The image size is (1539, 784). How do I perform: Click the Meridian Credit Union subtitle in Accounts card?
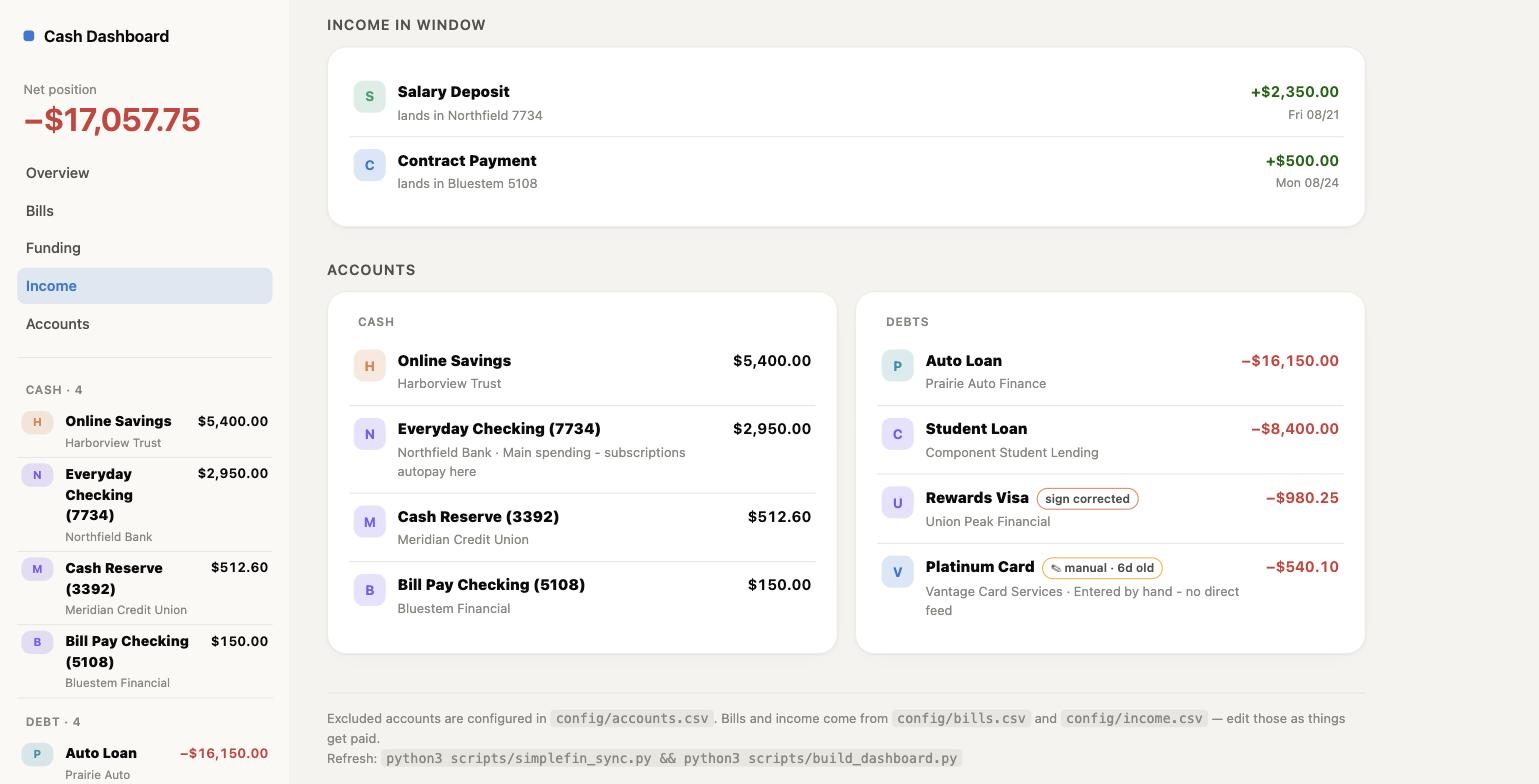[463, 540]
